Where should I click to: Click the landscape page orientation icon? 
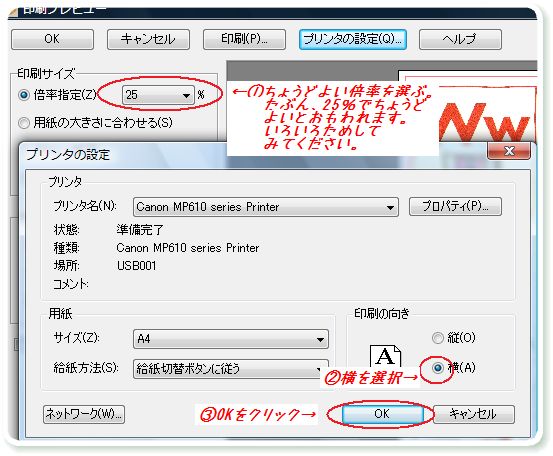coord(385,355)
